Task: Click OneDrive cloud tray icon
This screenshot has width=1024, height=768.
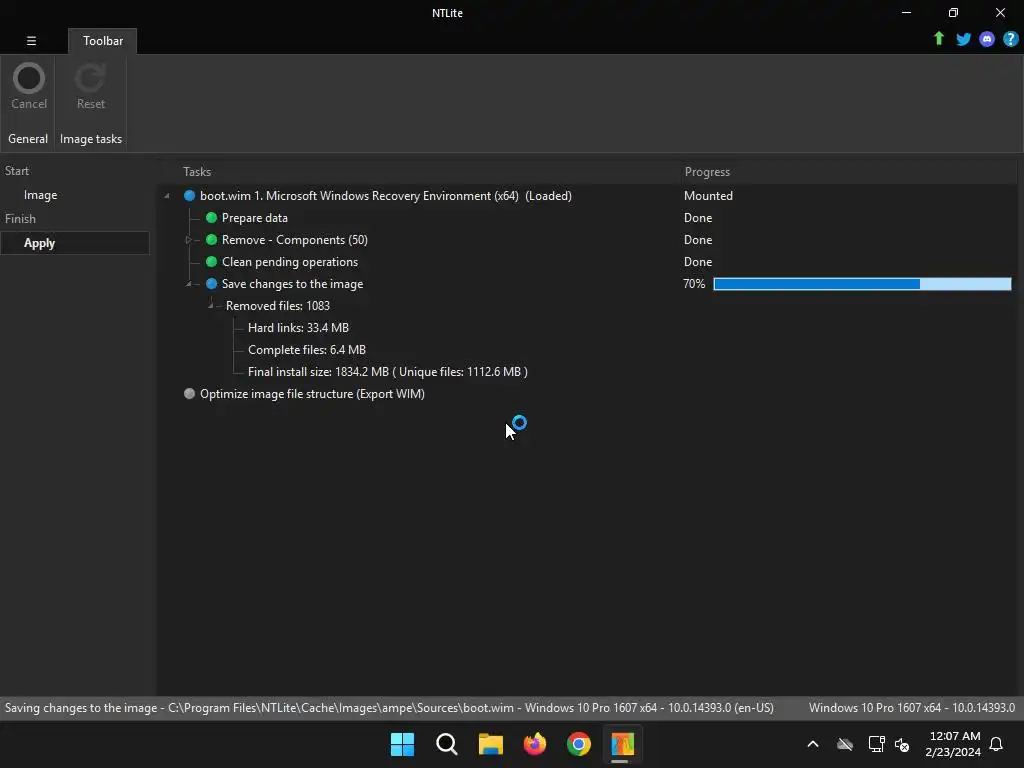Action: pos(845,744)
